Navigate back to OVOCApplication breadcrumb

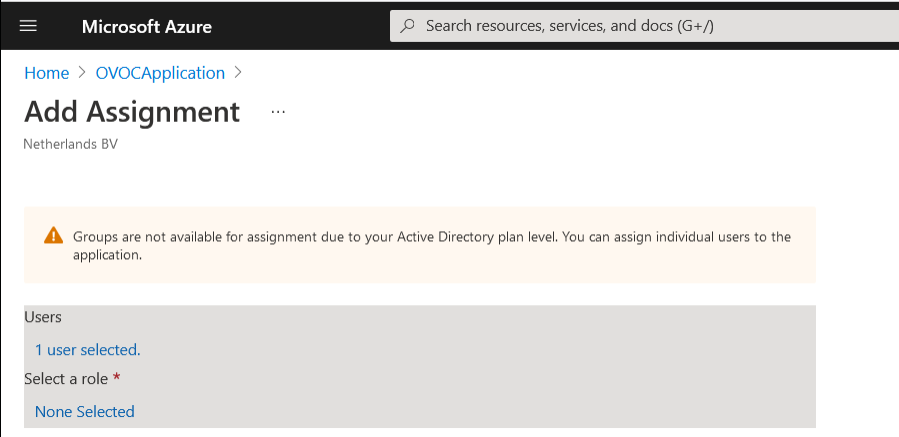160,73
